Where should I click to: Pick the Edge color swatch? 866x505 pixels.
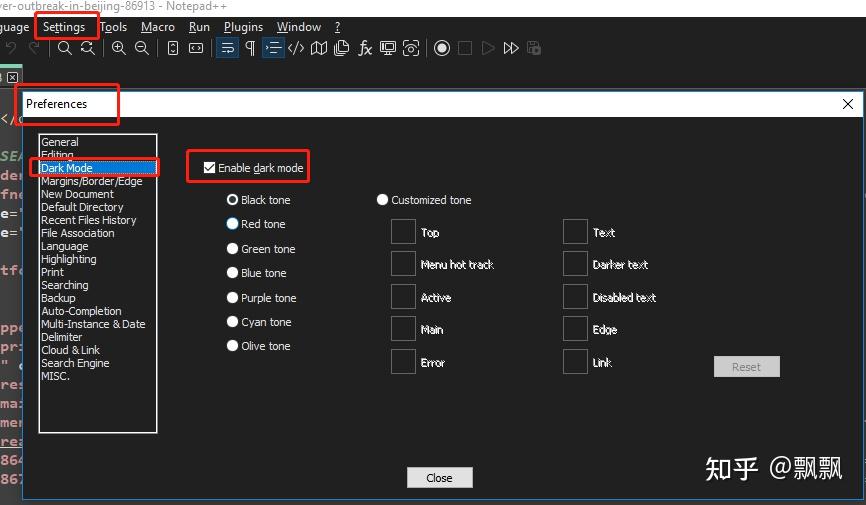click(575, 329)
